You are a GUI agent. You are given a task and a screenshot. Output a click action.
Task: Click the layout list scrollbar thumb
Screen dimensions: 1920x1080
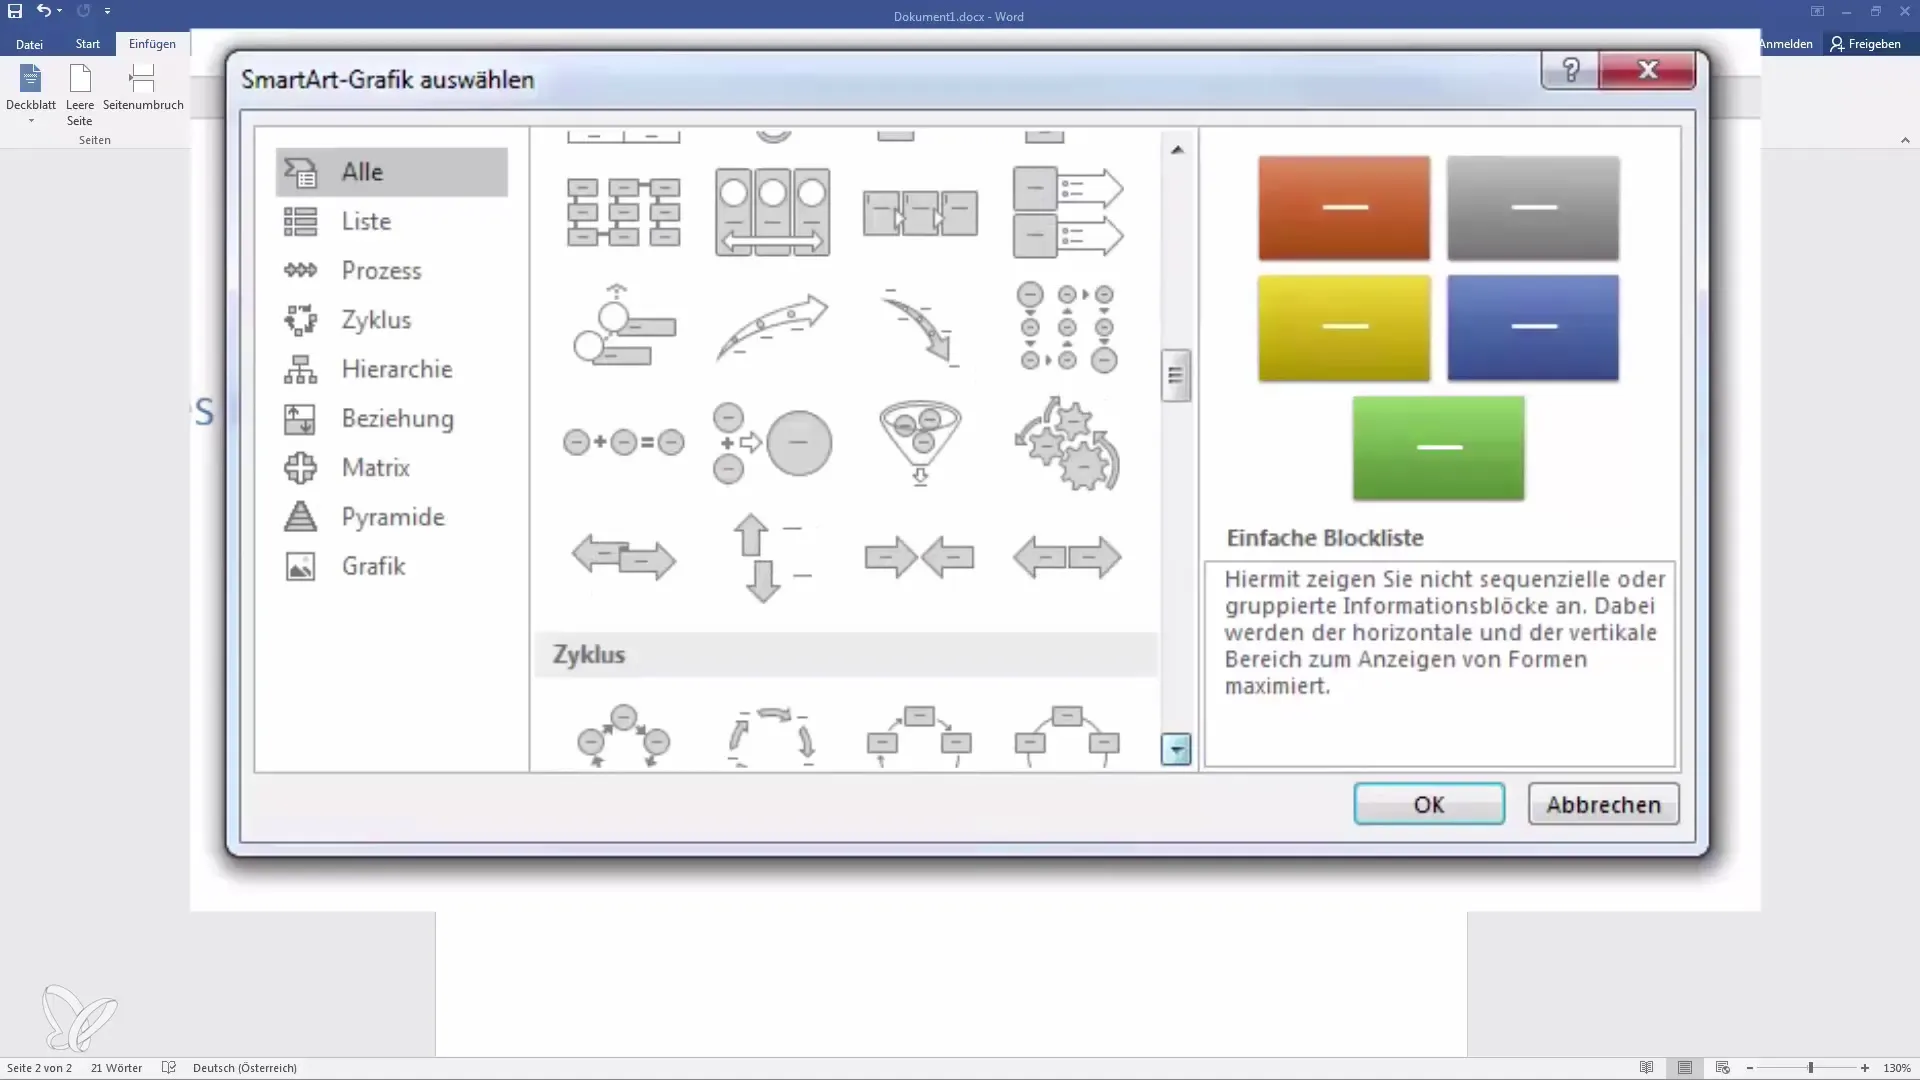tap(1176, 376)
